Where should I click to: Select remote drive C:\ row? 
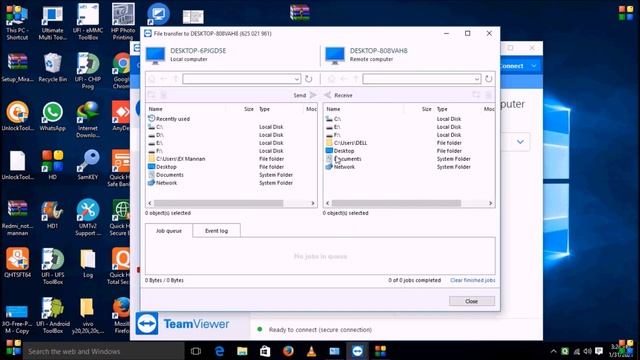pyautogui.click(x=409, y=119)
